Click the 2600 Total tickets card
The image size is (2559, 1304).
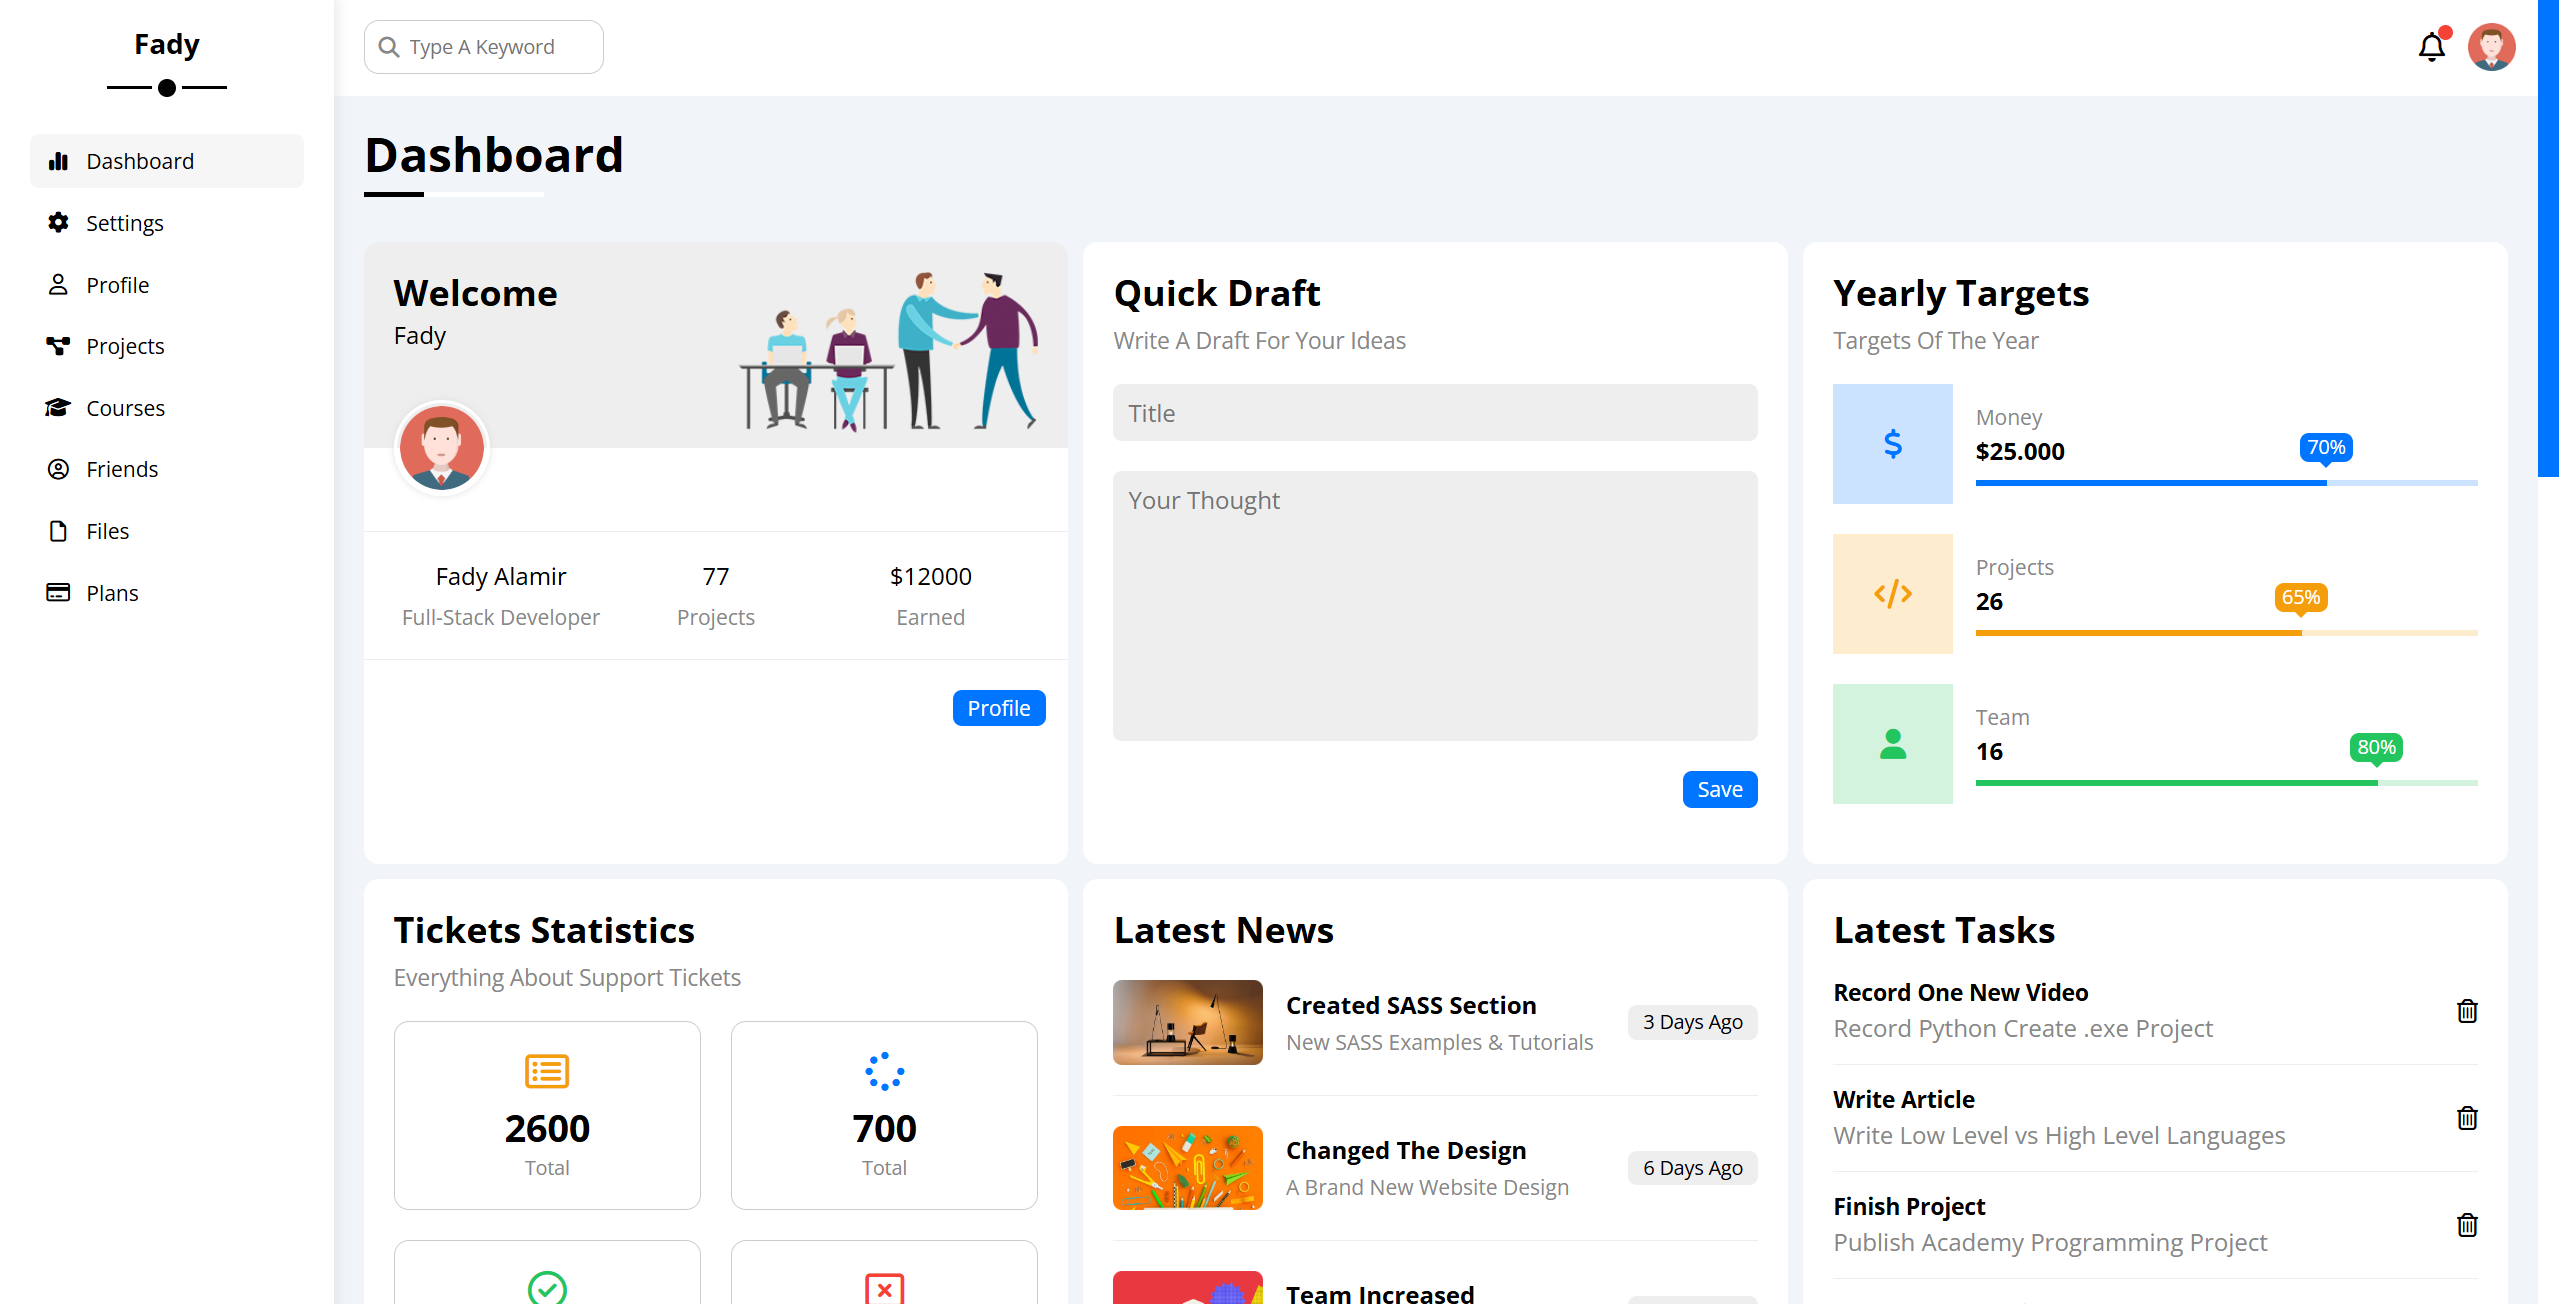pyautogui.click(x=547, y=1115)
